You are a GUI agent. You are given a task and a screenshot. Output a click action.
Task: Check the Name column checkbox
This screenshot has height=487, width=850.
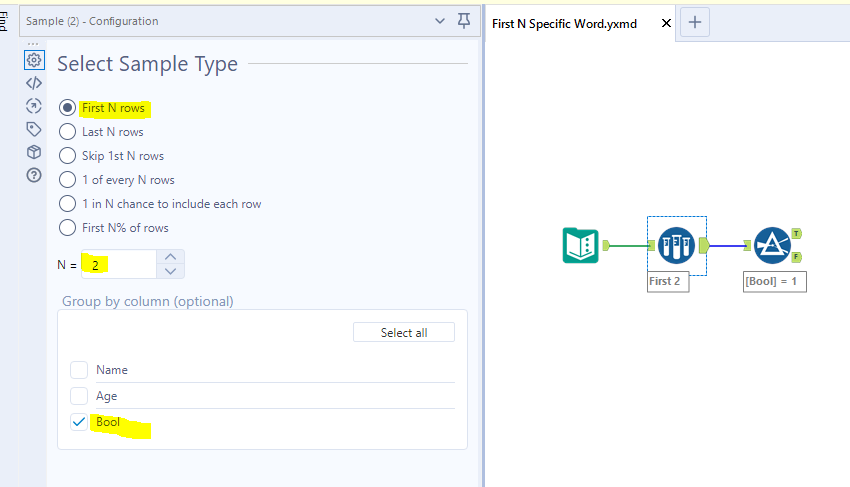[79, 370]
